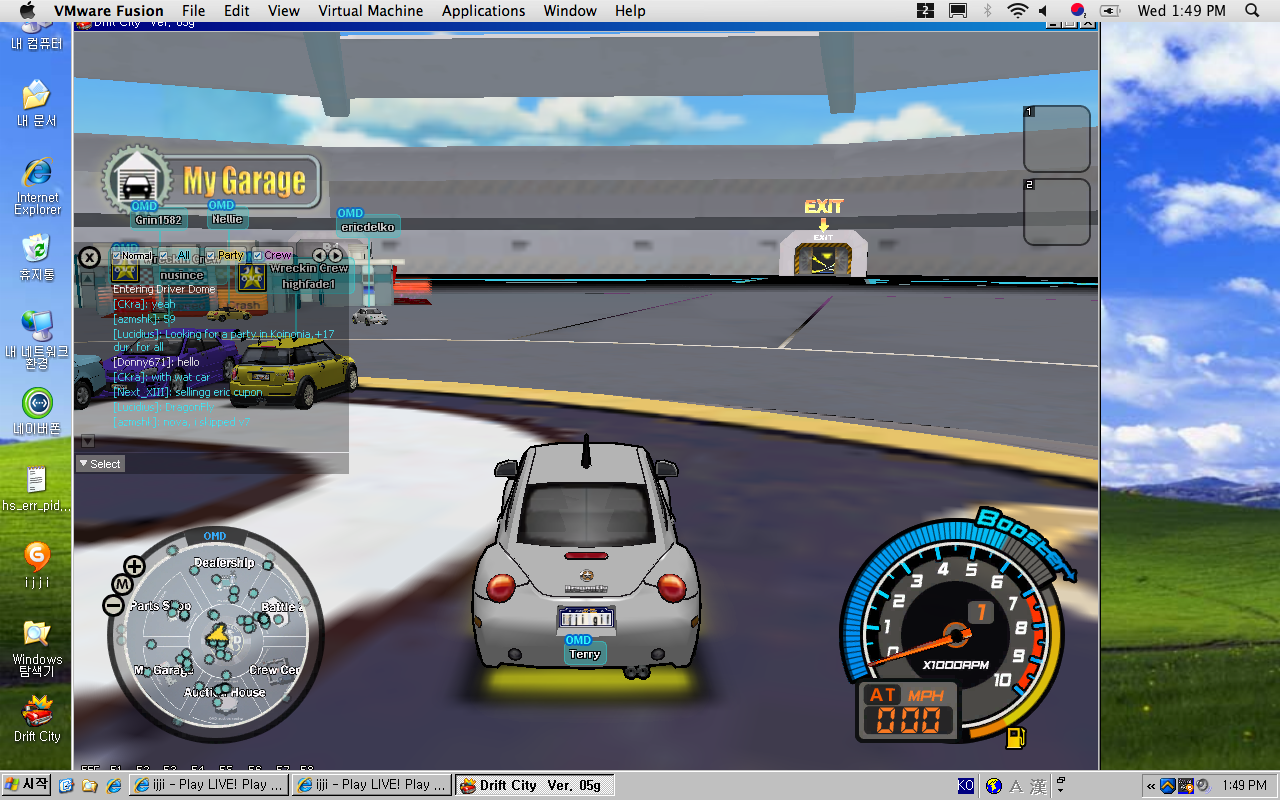The image size is (1280, 800).
Task: Switch to the second ijji taskbar window
Action: 372,785
